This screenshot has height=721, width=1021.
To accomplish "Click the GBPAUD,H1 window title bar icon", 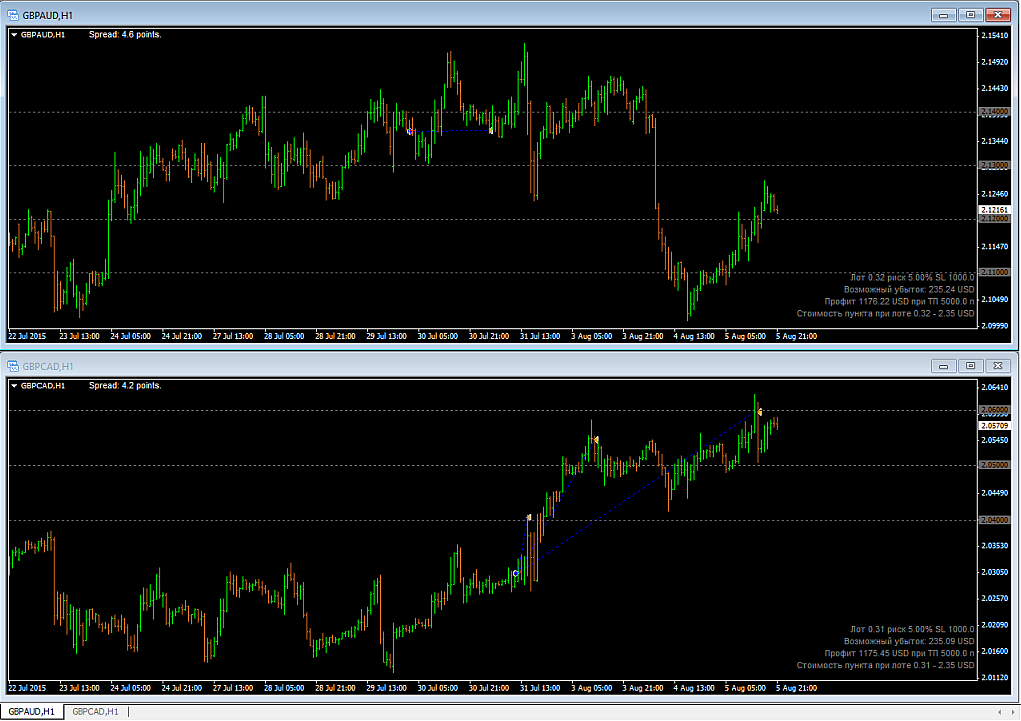I will pos(13,15).
